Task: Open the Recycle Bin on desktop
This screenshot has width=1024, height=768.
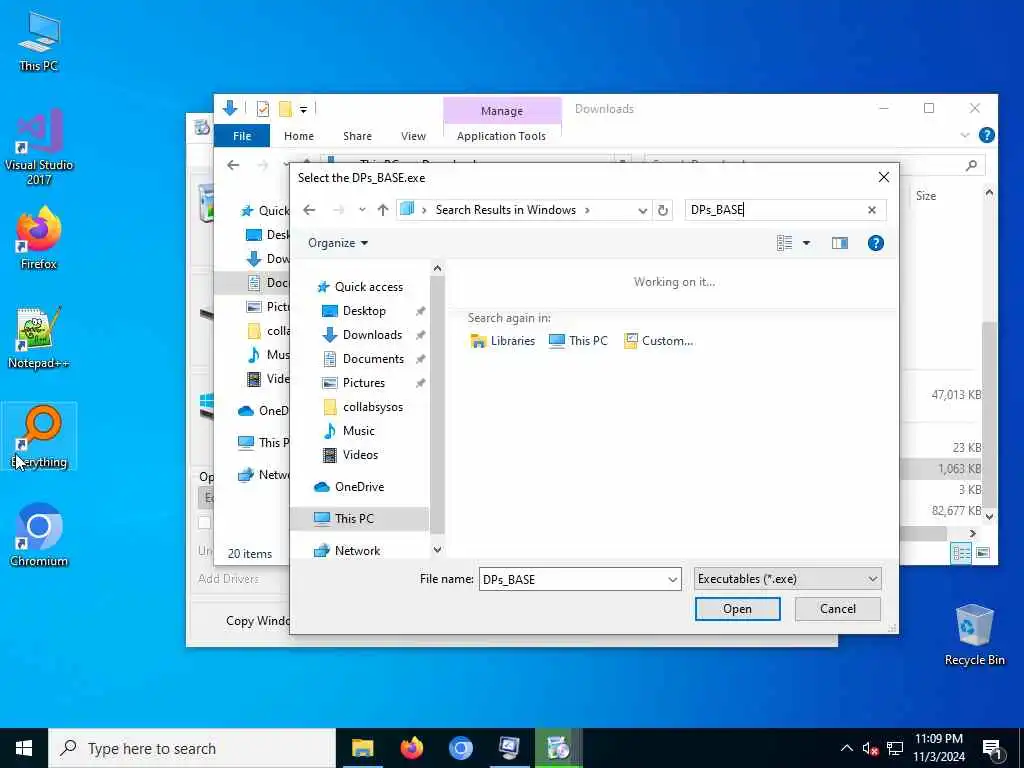Action: tap(974, 635)
